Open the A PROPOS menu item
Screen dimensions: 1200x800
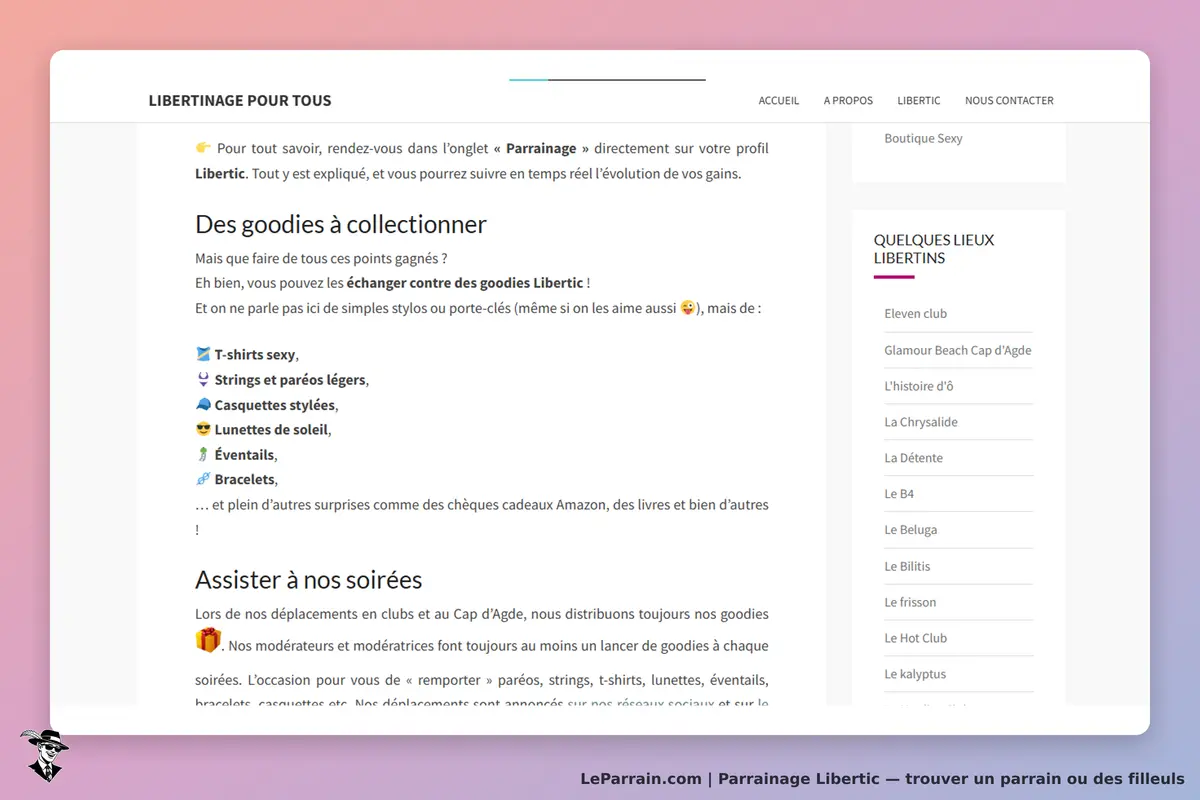(848, 101)
